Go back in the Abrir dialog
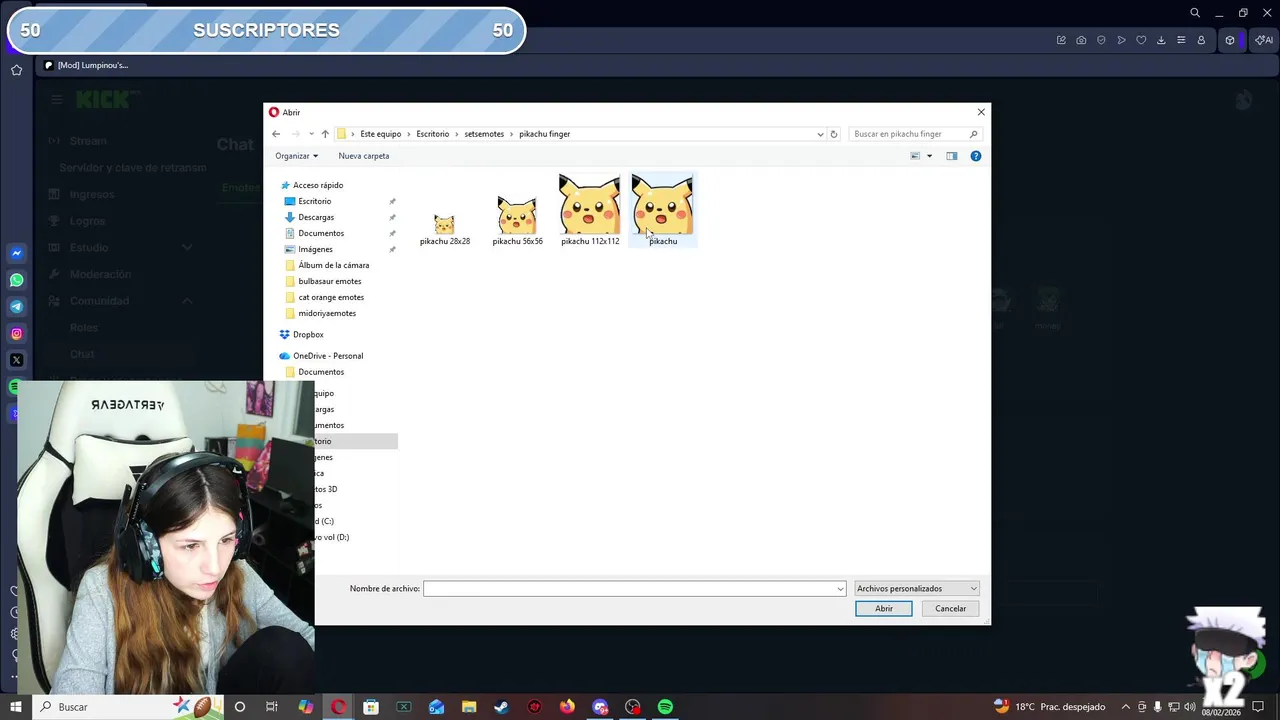1280x720 pixels. coord(276,134)
